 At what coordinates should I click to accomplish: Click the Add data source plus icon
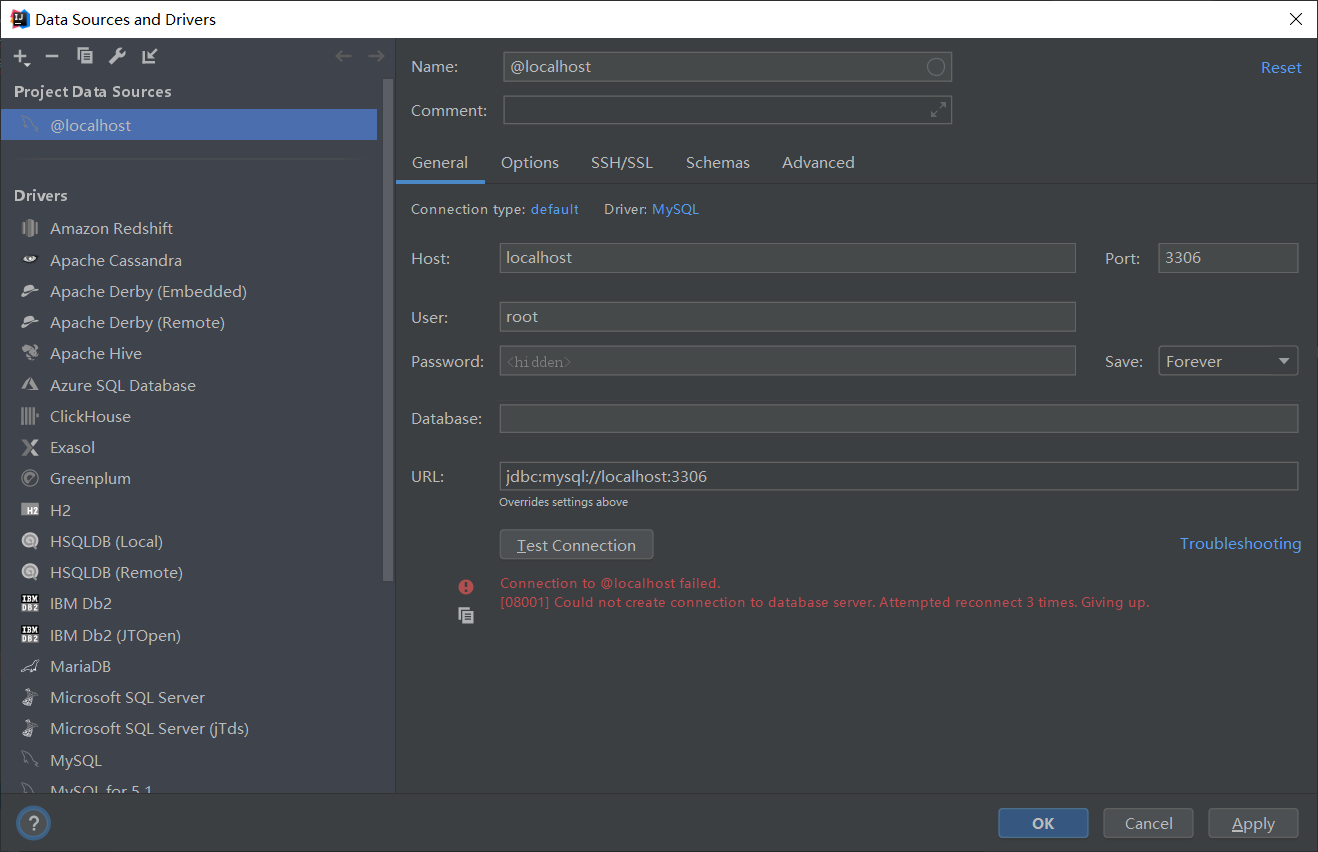21,57
